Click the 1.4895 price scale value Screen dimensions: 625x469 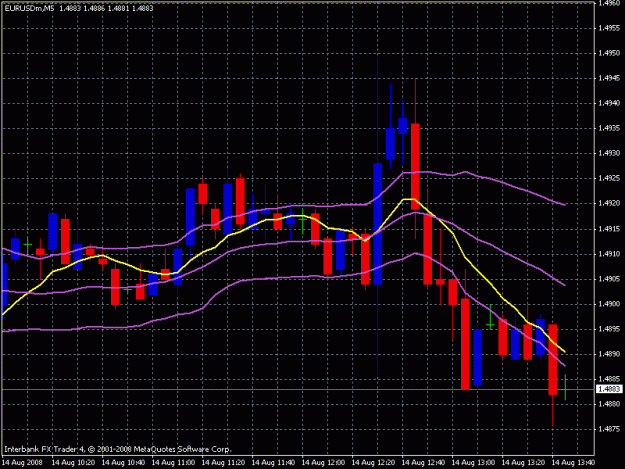pos(609,329)
